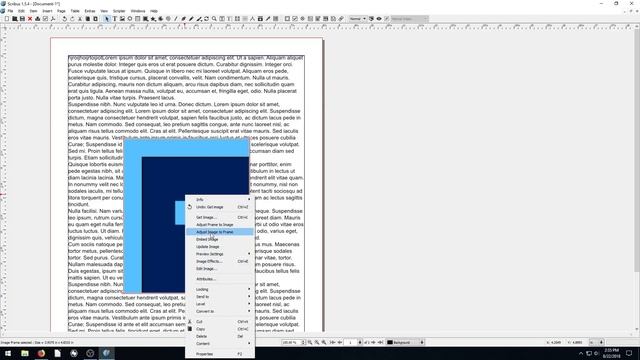Select the Bezier Curve tool

(x=183, y=19)
